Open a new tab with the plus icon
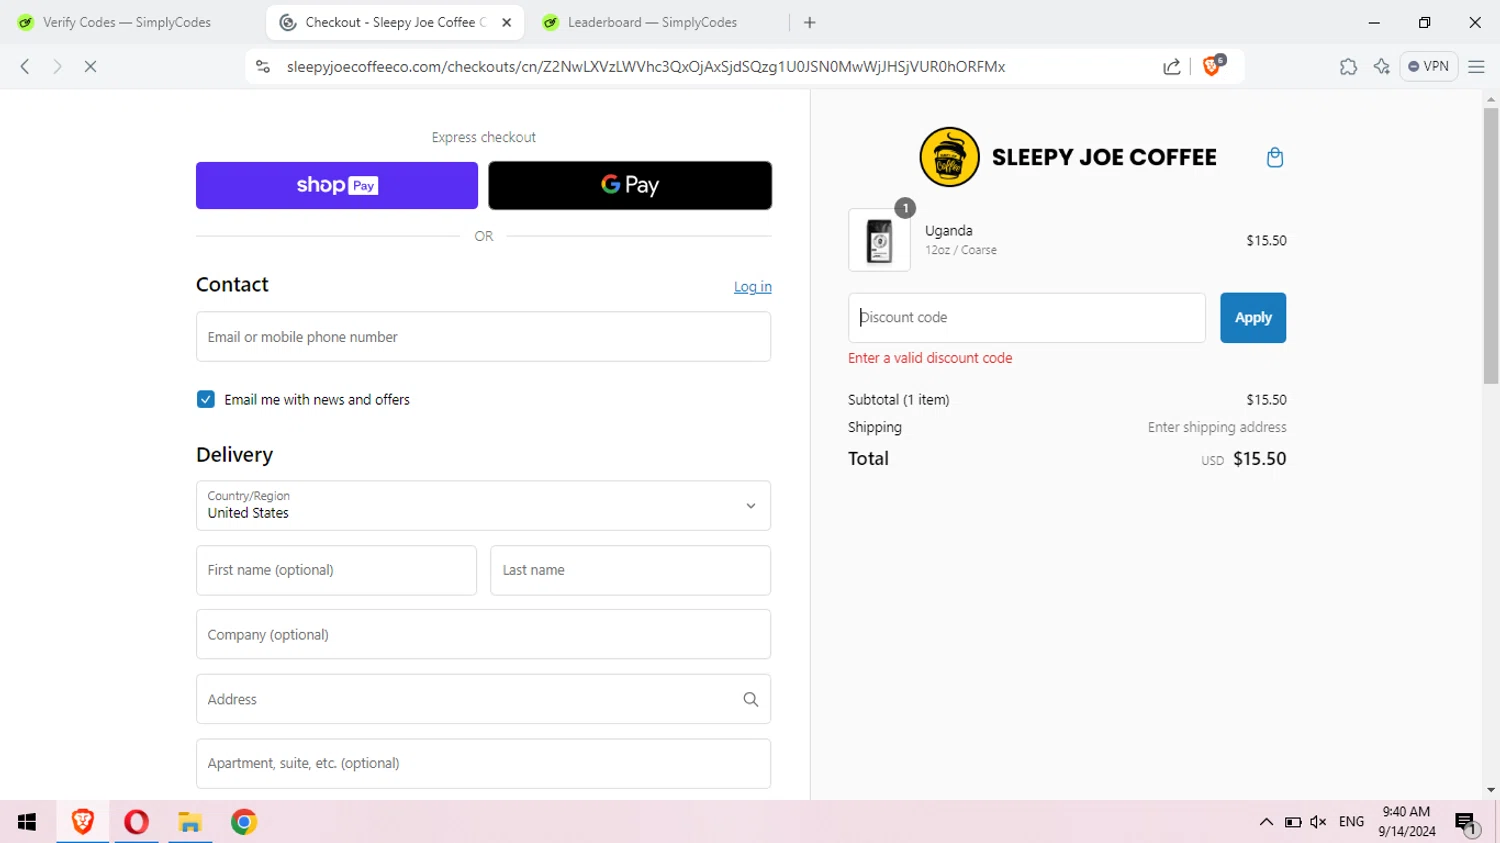 click(x=810, y=22)
